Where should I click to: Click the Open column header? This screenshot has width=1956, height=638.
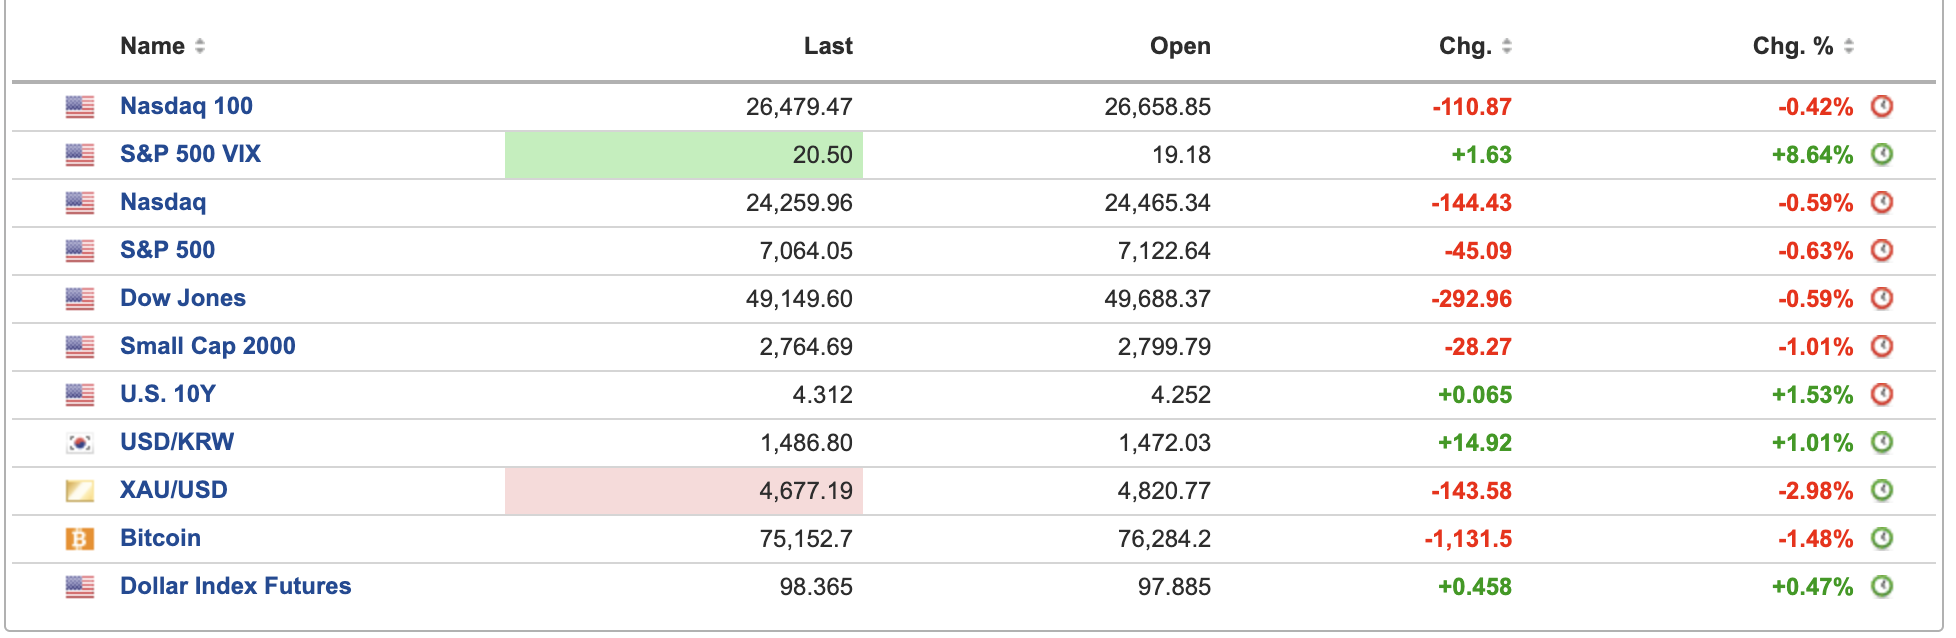click(x=1180, y=46)
